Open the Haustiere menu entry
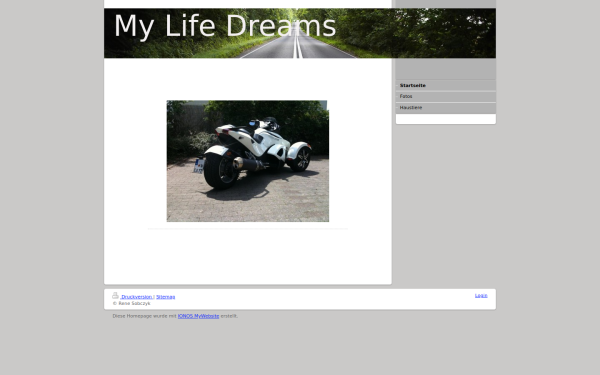Viewport: 600px width, 375px height. pos(445,108)
